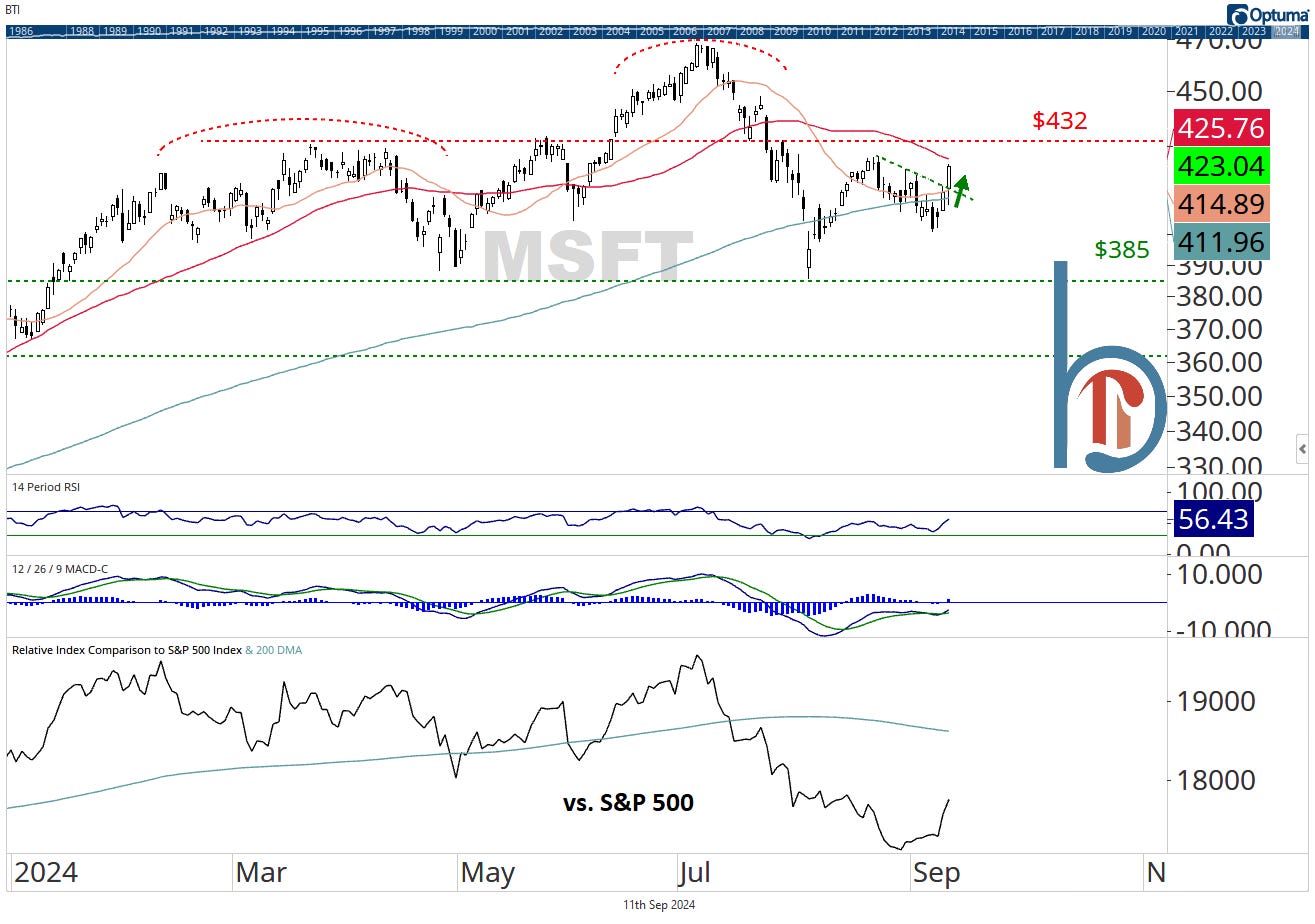Jump to 2016 in the year timeline bar

[x=1020, y=31]
